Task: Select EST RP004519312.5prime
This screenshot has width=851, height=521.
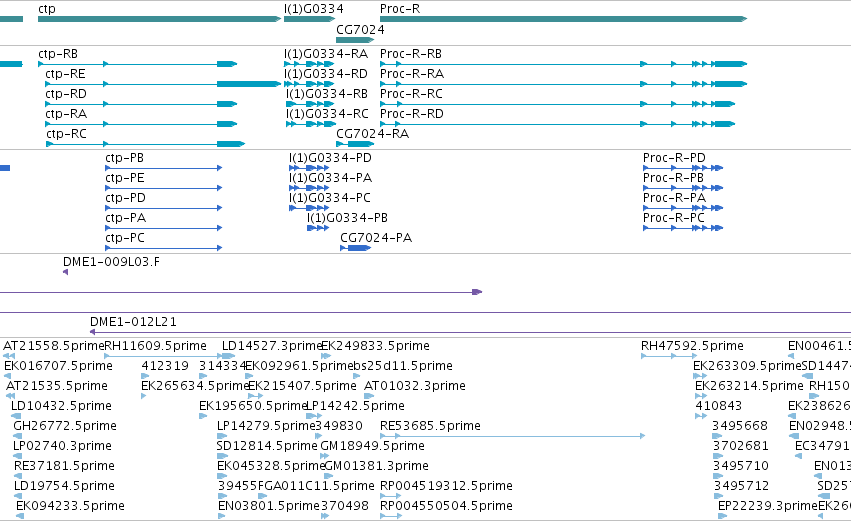Action: (x=446, y=487)
